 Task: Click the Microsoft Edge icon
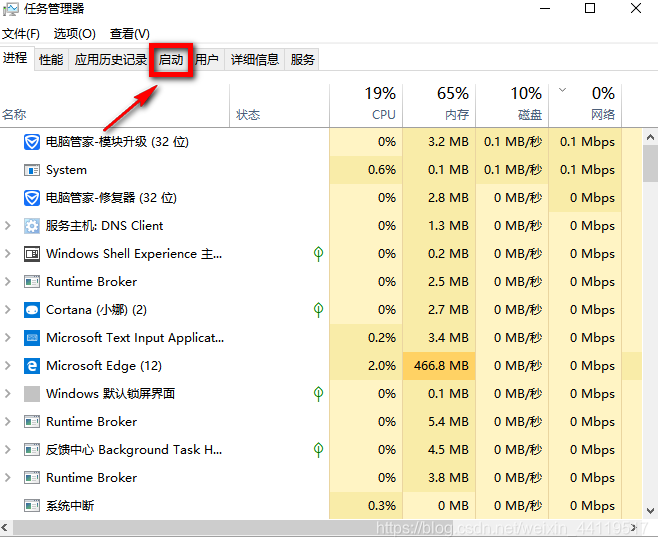pyautogui.click(x=32, y=366)
